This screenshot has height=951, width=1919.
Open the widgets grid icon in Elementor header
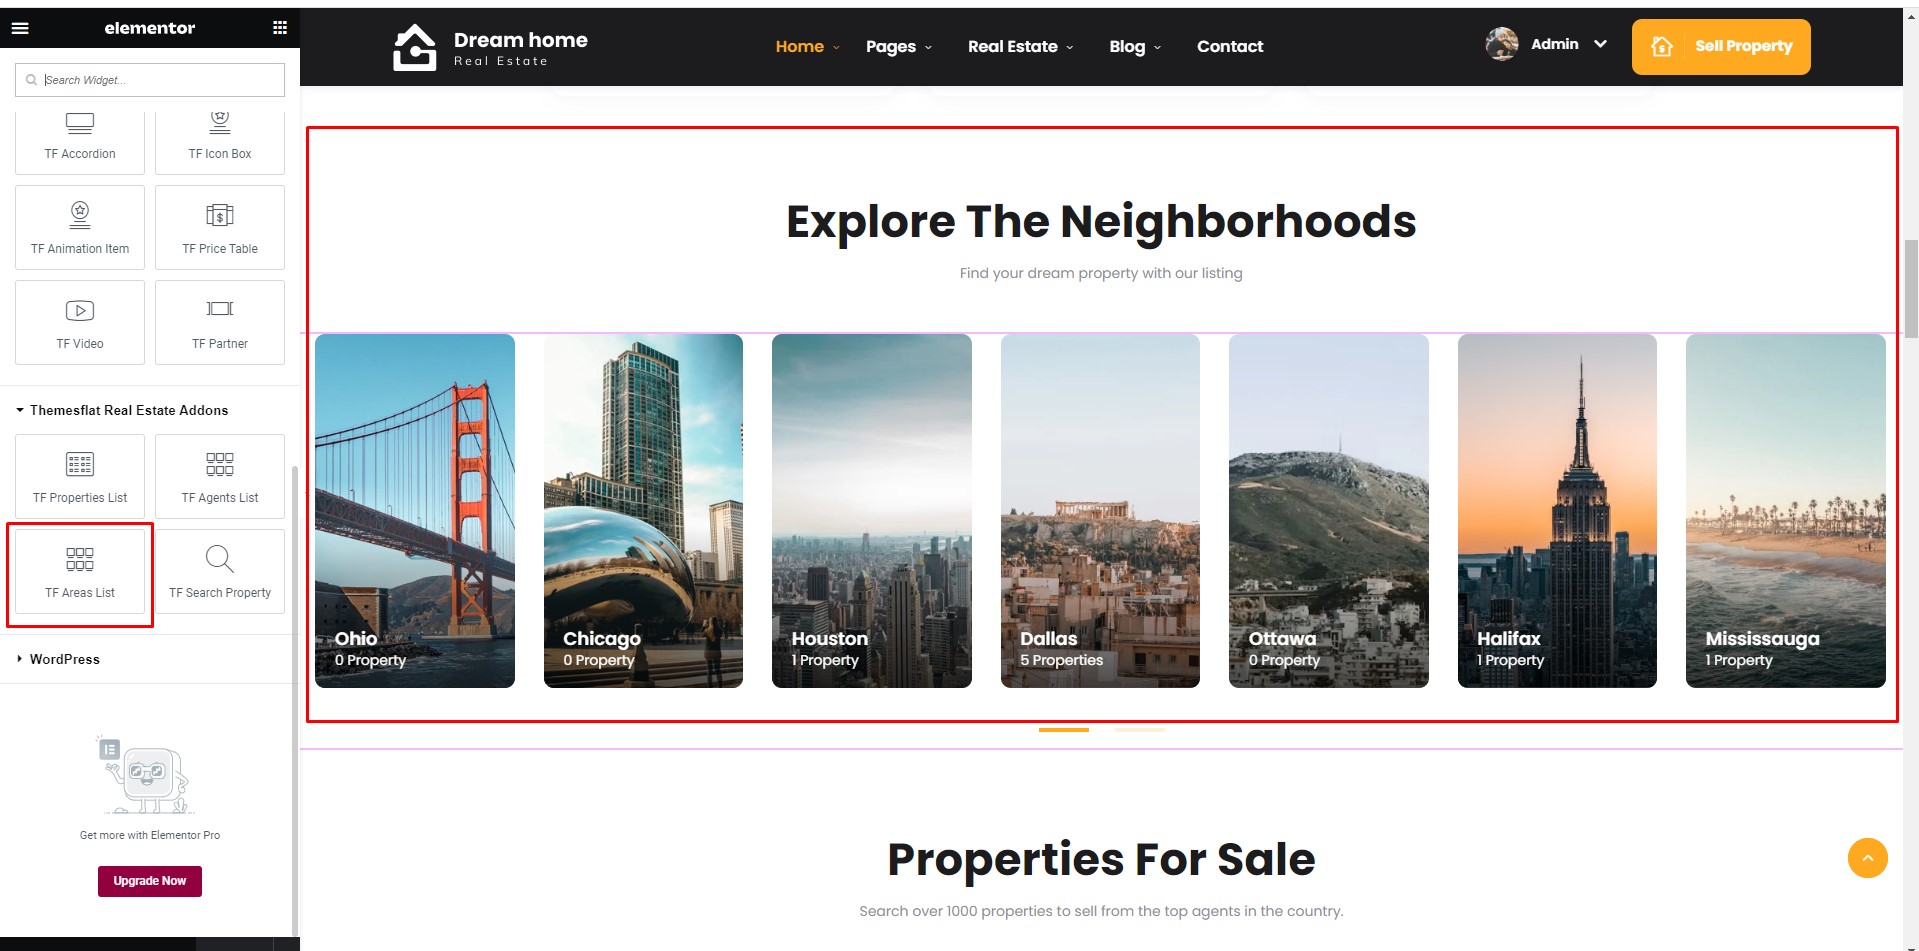coord(280,28)
